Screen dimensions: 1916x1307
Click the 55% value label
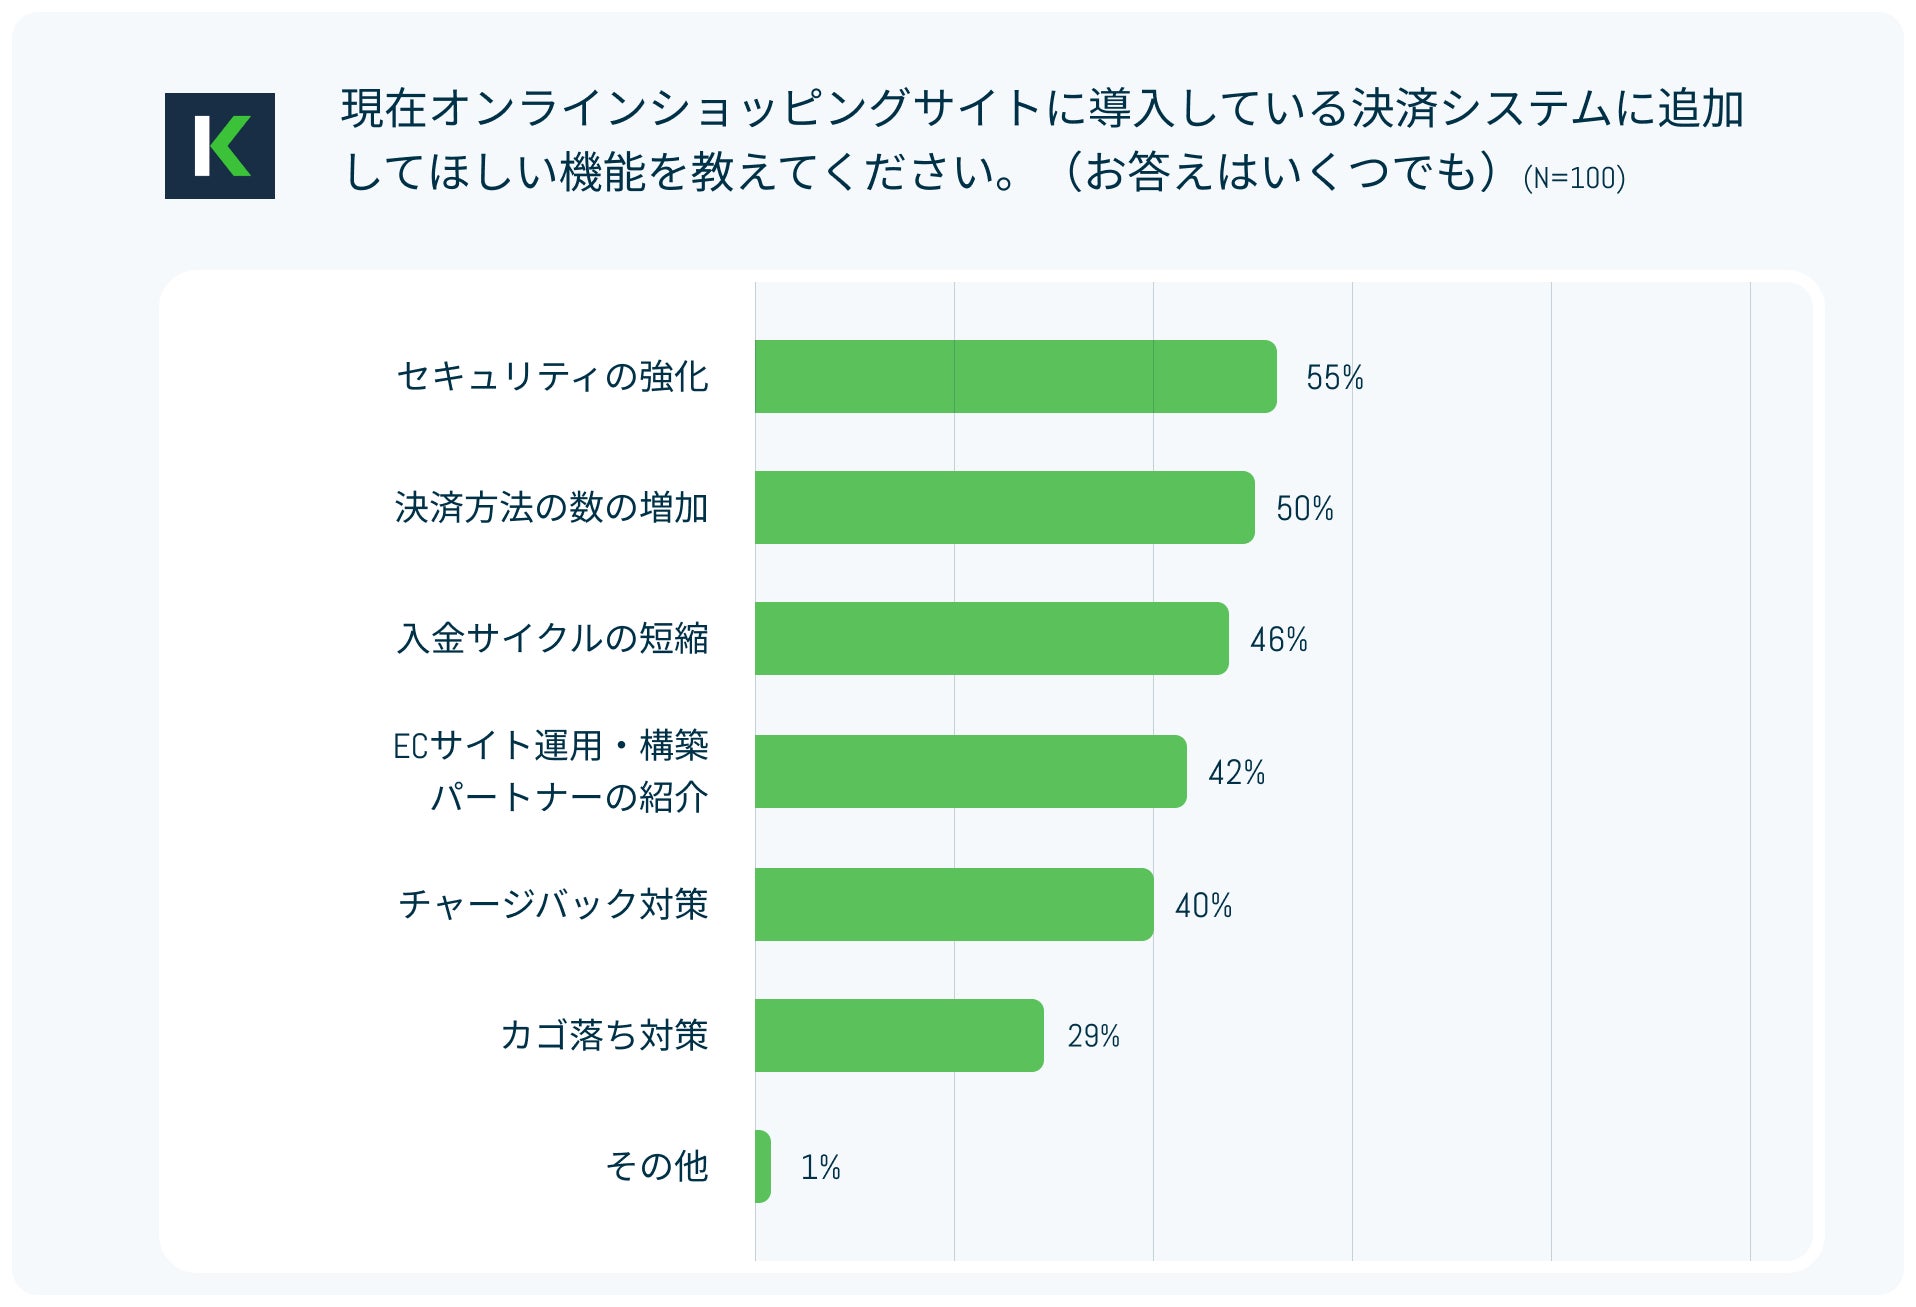1334,378
